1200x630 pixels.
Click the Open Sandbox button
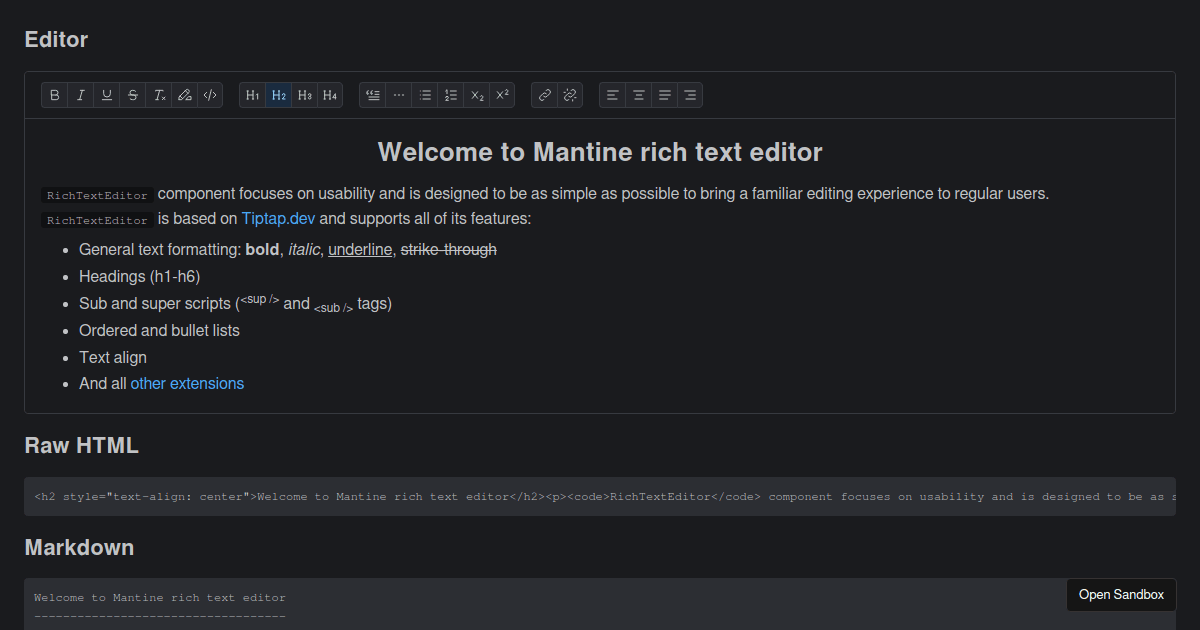[1121, 594]
